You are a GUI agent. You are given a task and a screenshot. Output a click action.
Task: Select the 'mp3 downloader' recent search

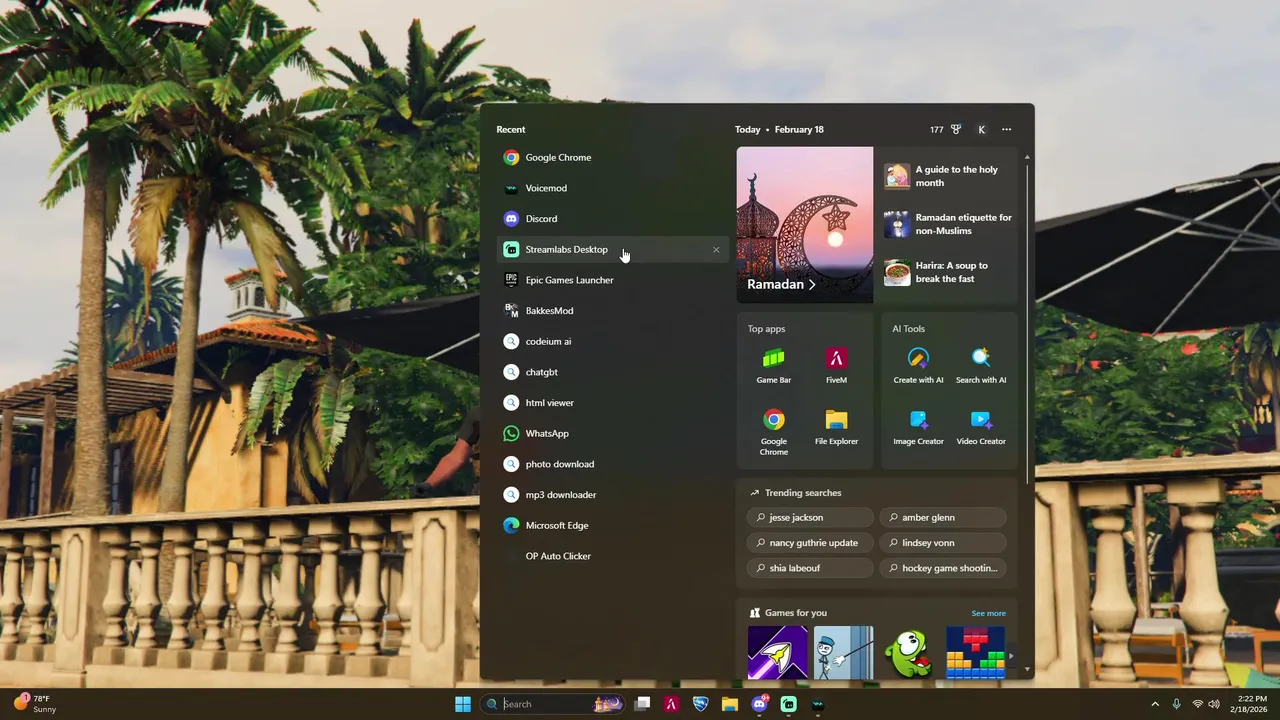click(x=611, y=495)
